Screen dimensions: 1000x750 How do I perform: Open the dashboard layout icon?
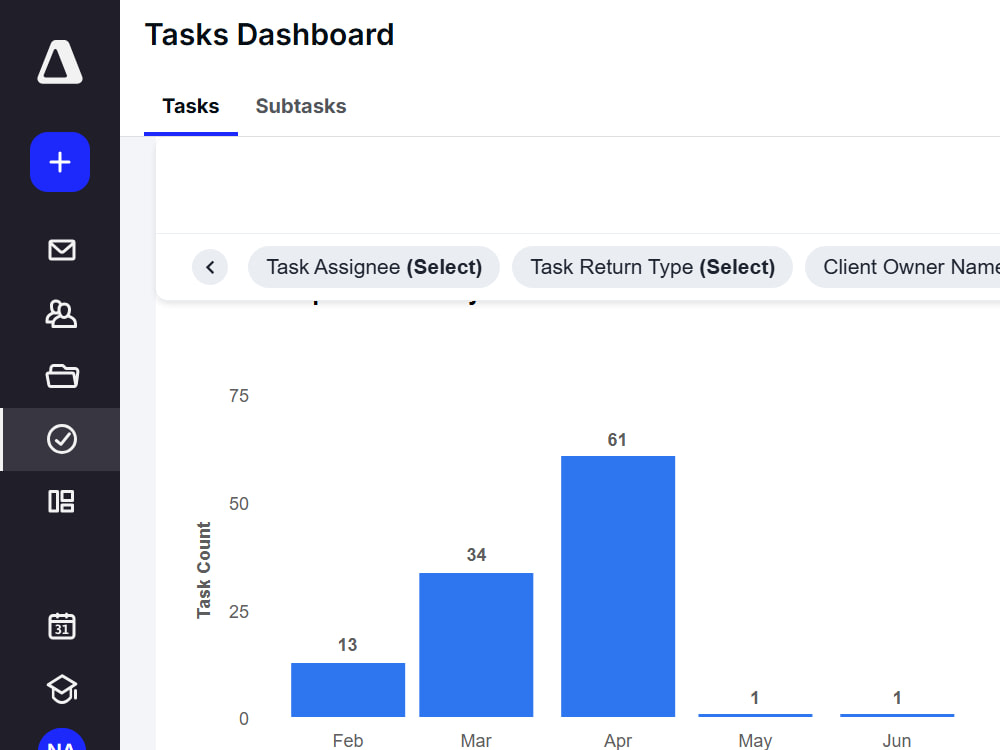coord(62,501)
